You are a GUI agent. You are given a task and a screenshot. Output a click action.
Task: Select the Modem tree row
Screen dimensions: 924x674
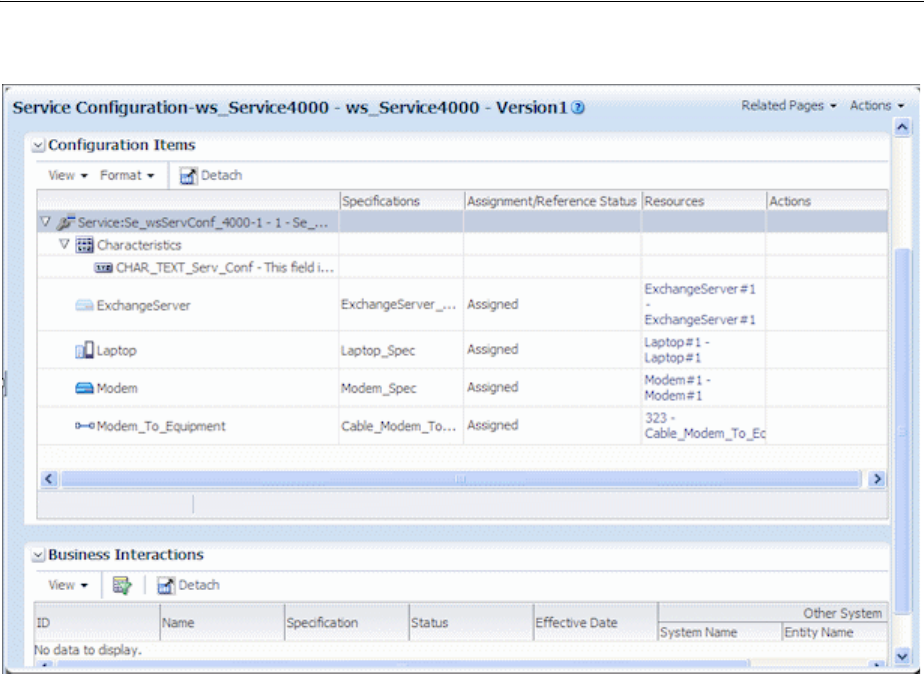point(462,388)
